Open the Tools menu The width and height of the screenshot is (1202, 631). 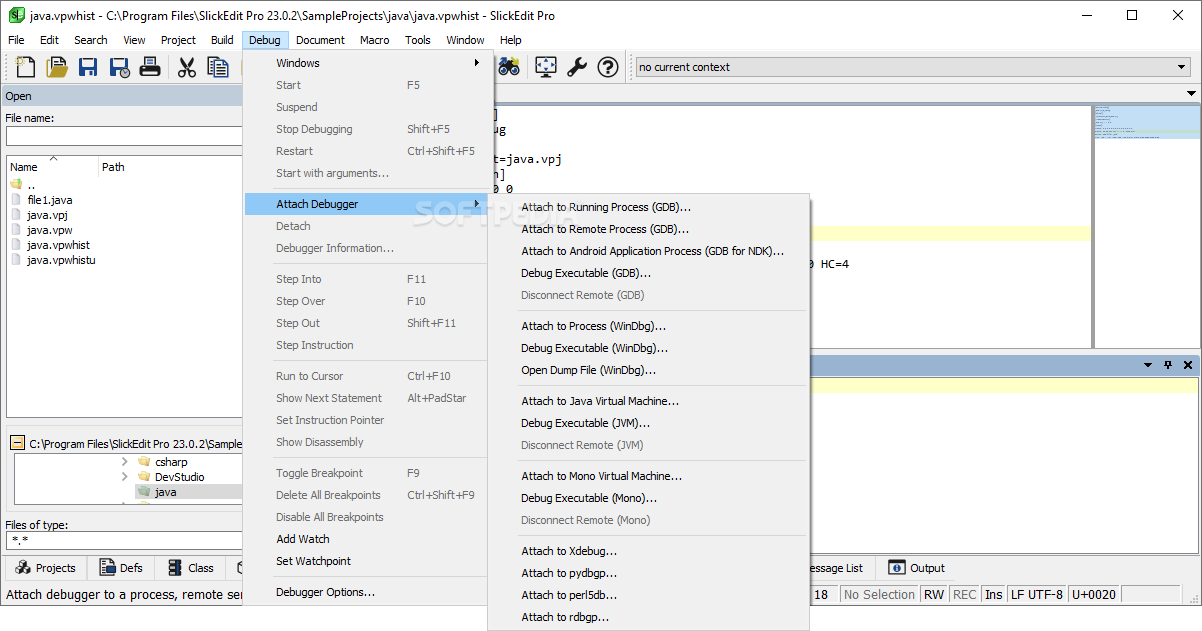click(418, 40)
